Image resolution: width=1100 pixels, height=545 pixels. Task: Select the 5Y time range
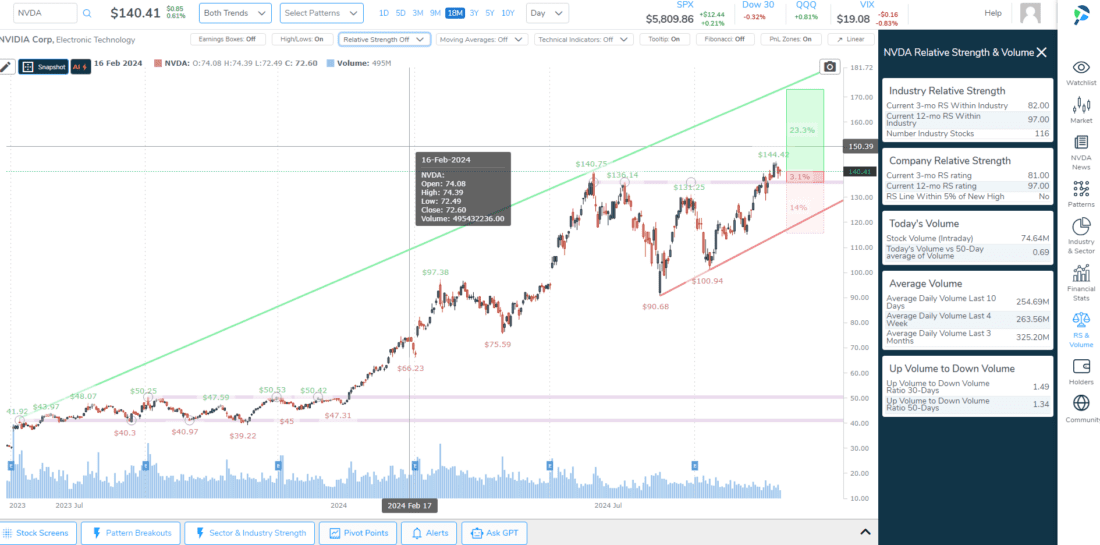(x=490, y=13)
